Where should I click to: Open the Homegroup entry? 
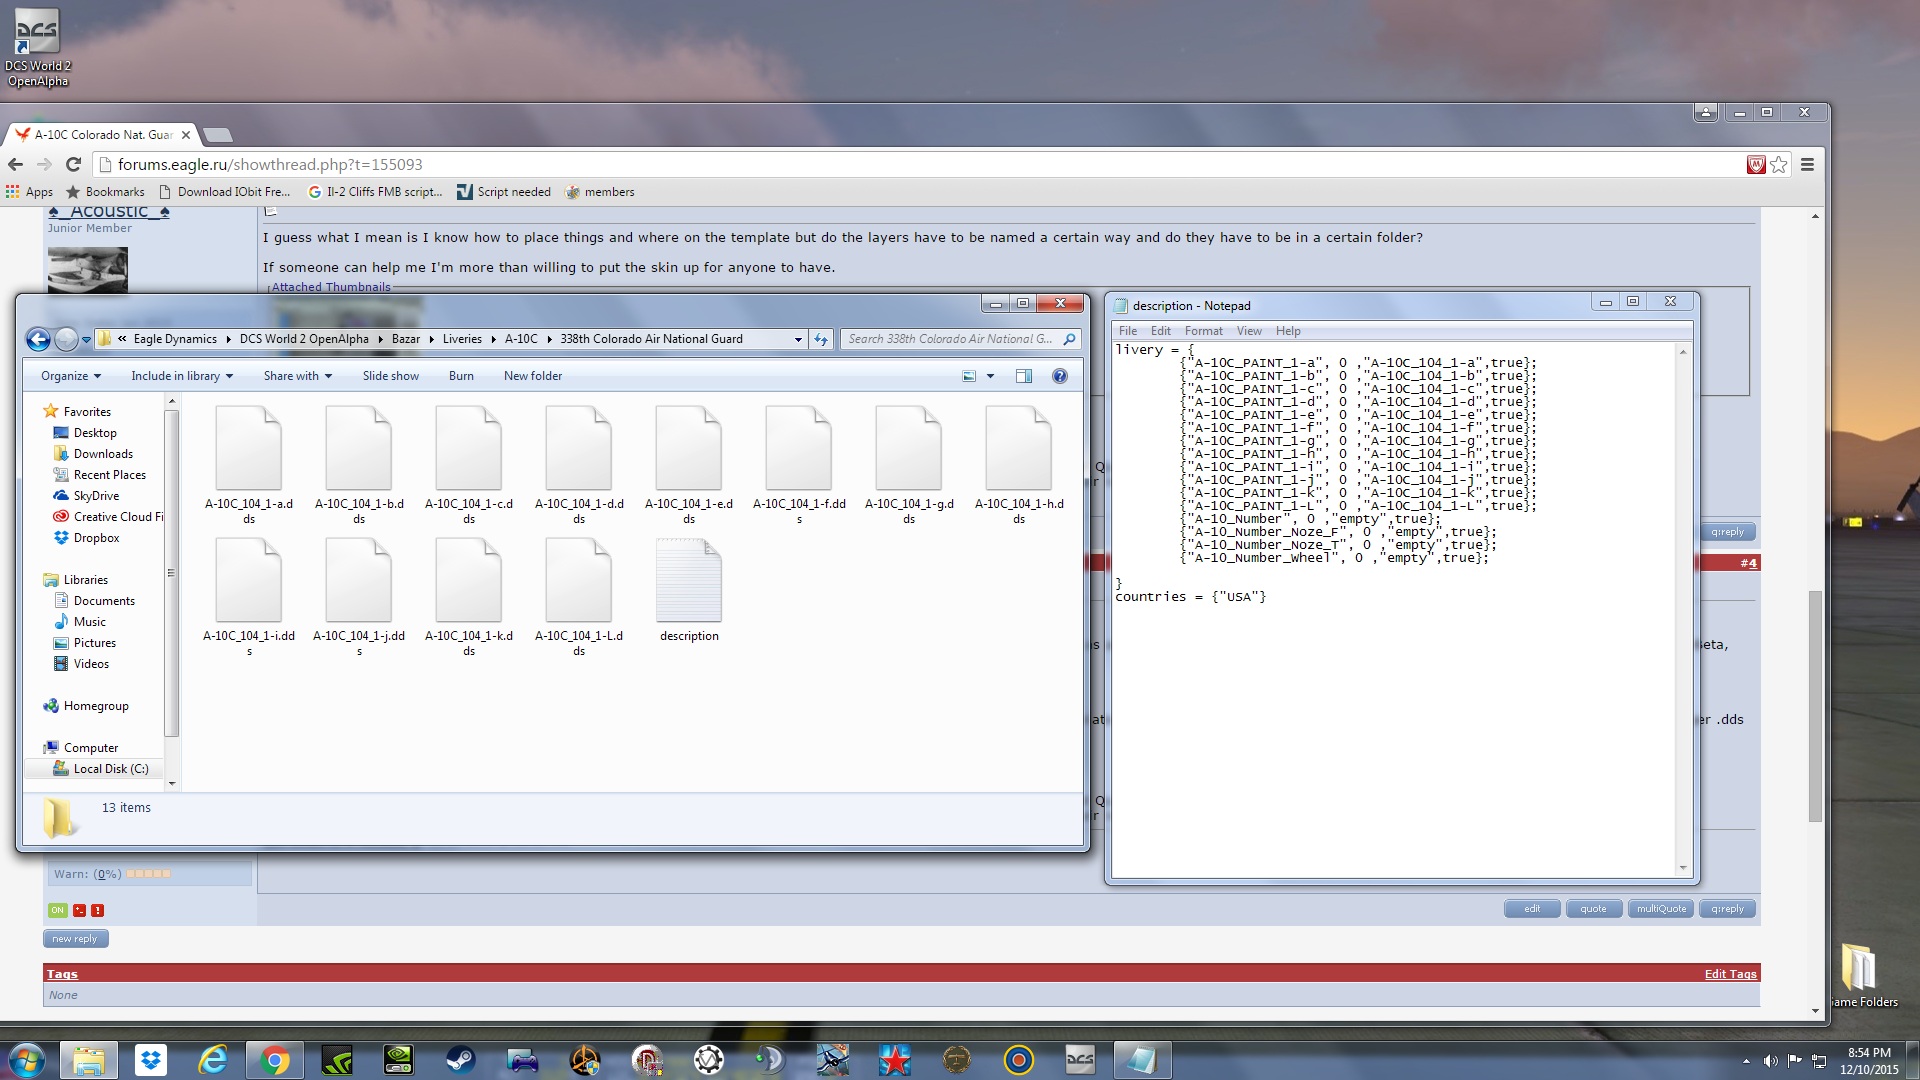(x=96, y=706)
